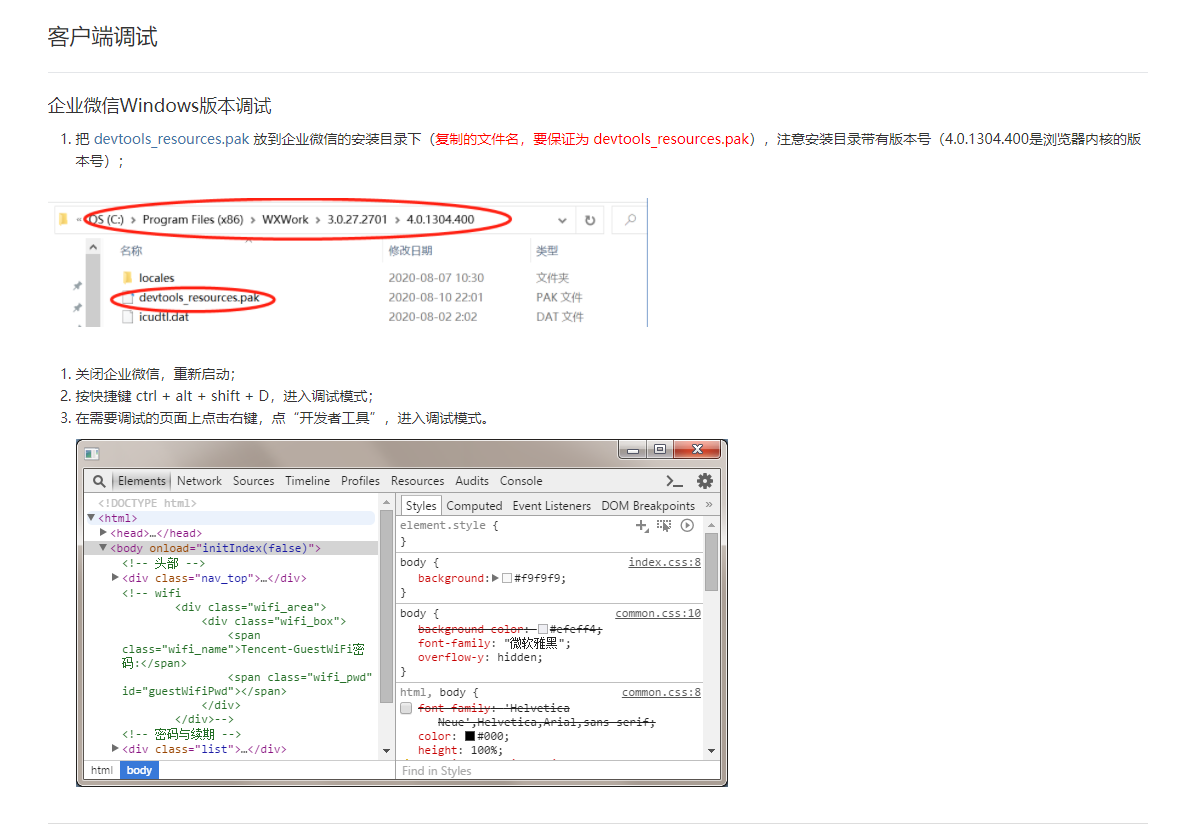Expand the background property triangle
1202x835 pixels.
pos(496,578)
